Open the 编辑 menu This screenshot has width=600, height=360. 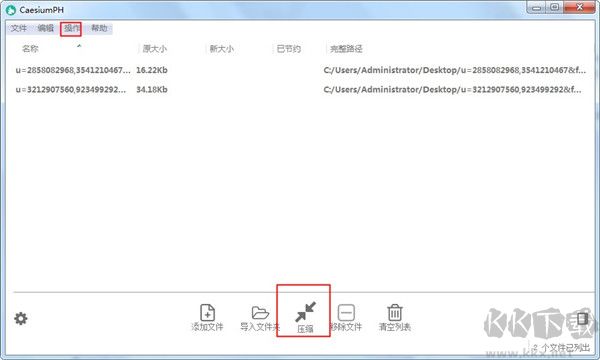(46, 28)
